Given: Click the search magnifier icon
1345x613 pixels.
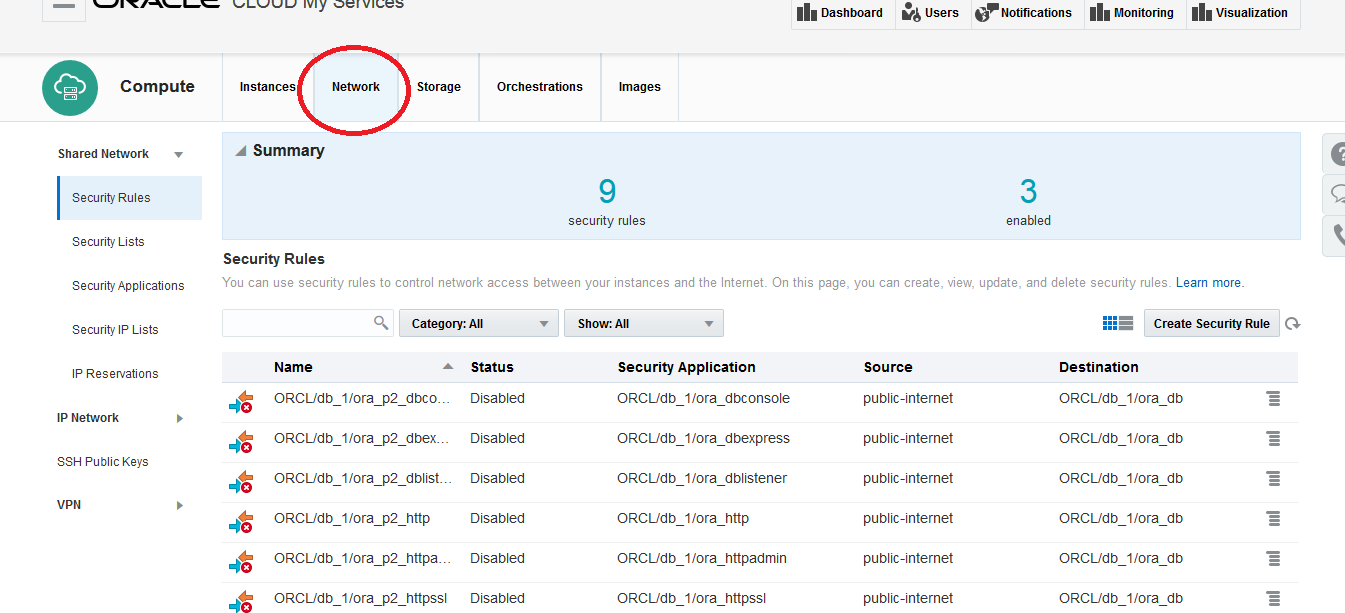Looking at the screenshot, I should click(381, 323).
